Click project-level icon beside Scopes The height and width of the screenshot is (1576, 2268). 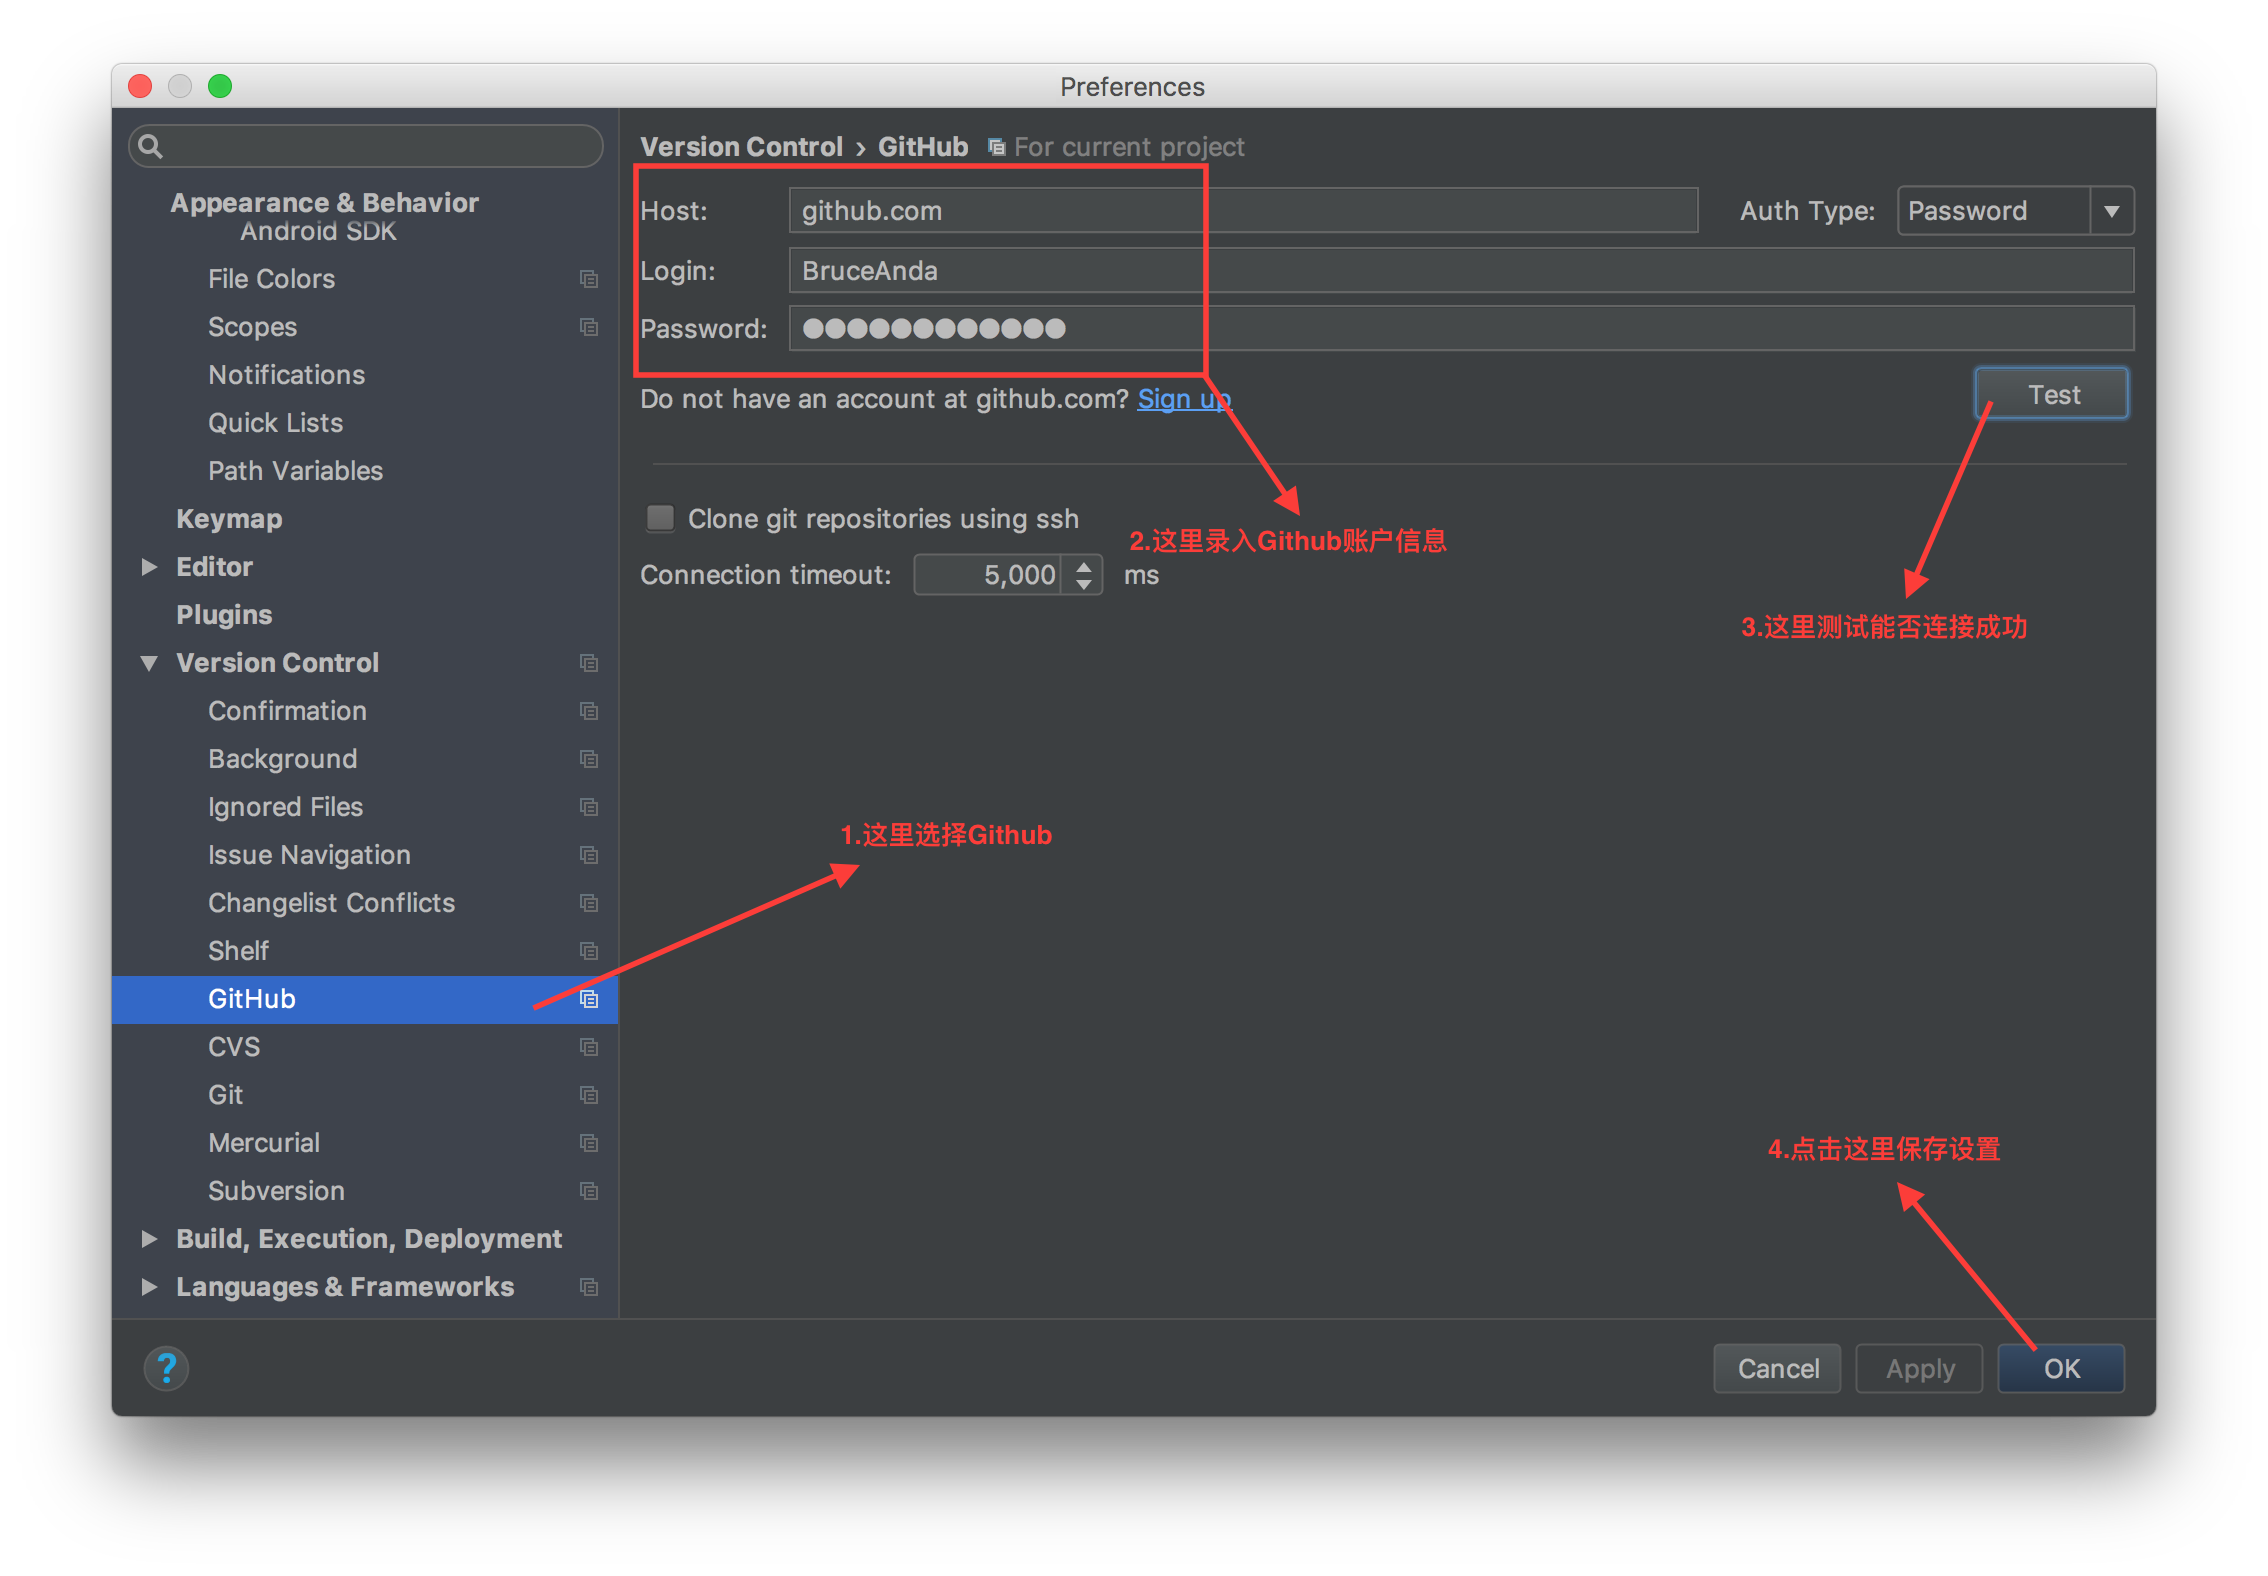(x=589, y=327)
